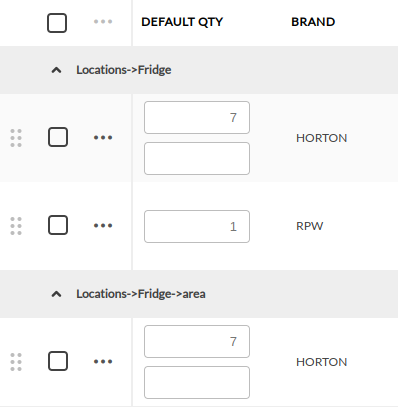Image resolution: width=398 pixels, height=407 pixels.
Task: Click drag handle of RPW row
Action: pyautogui.click(x=16, y=226)
